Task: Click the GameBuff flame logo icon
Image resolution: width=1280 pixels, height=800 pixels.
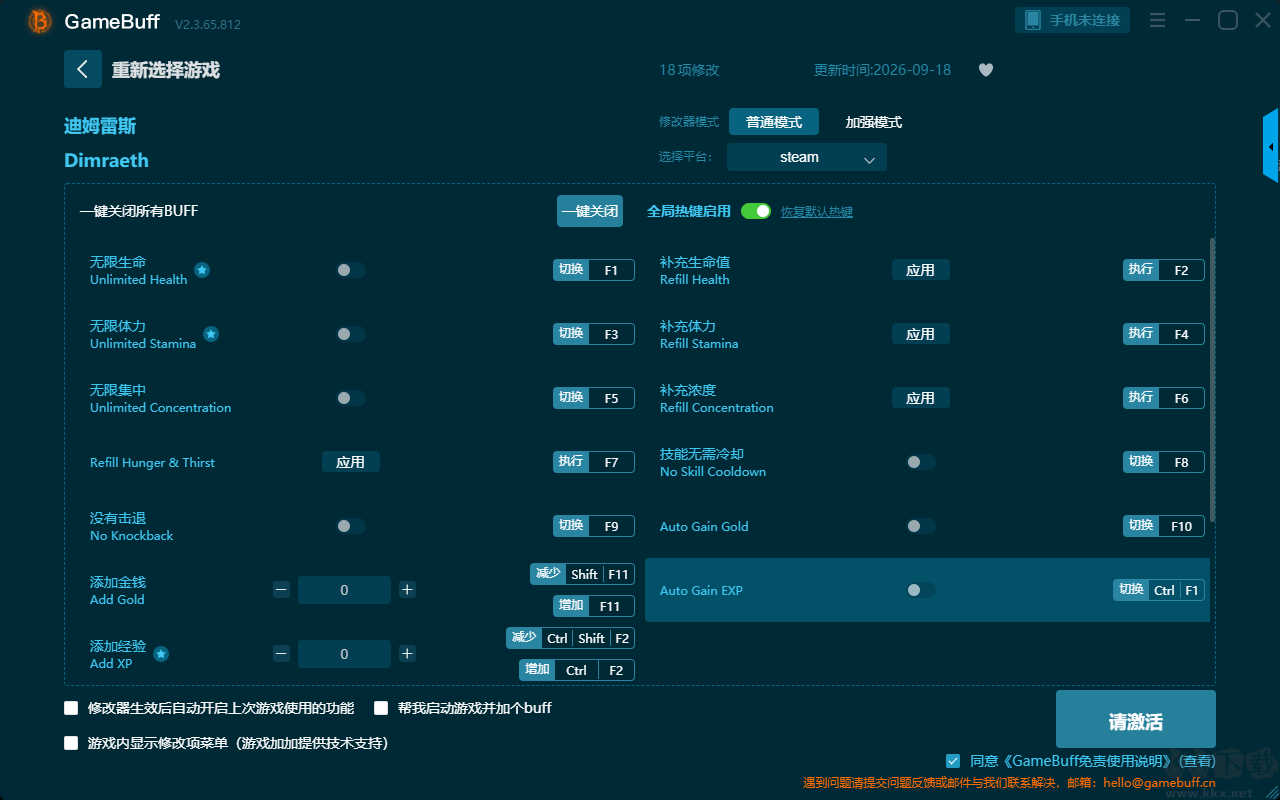Action: [40, 21]
